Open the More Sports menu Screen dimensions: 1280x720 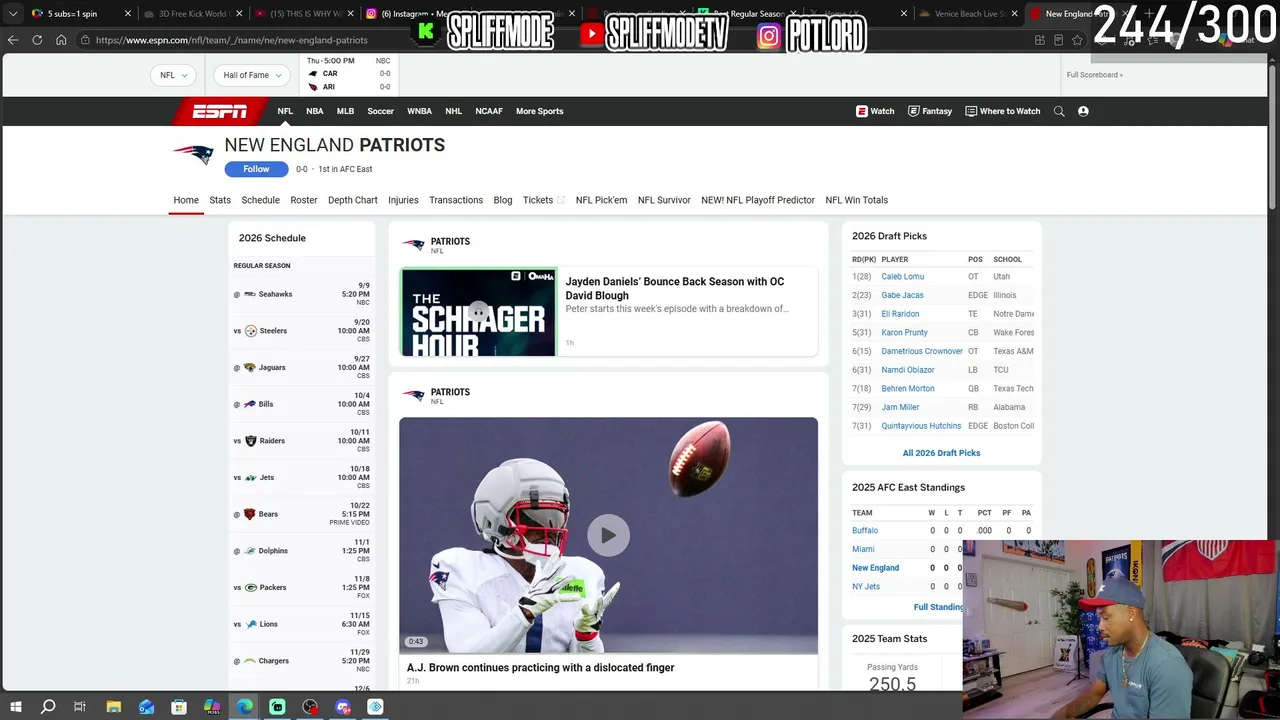[540, 111]
